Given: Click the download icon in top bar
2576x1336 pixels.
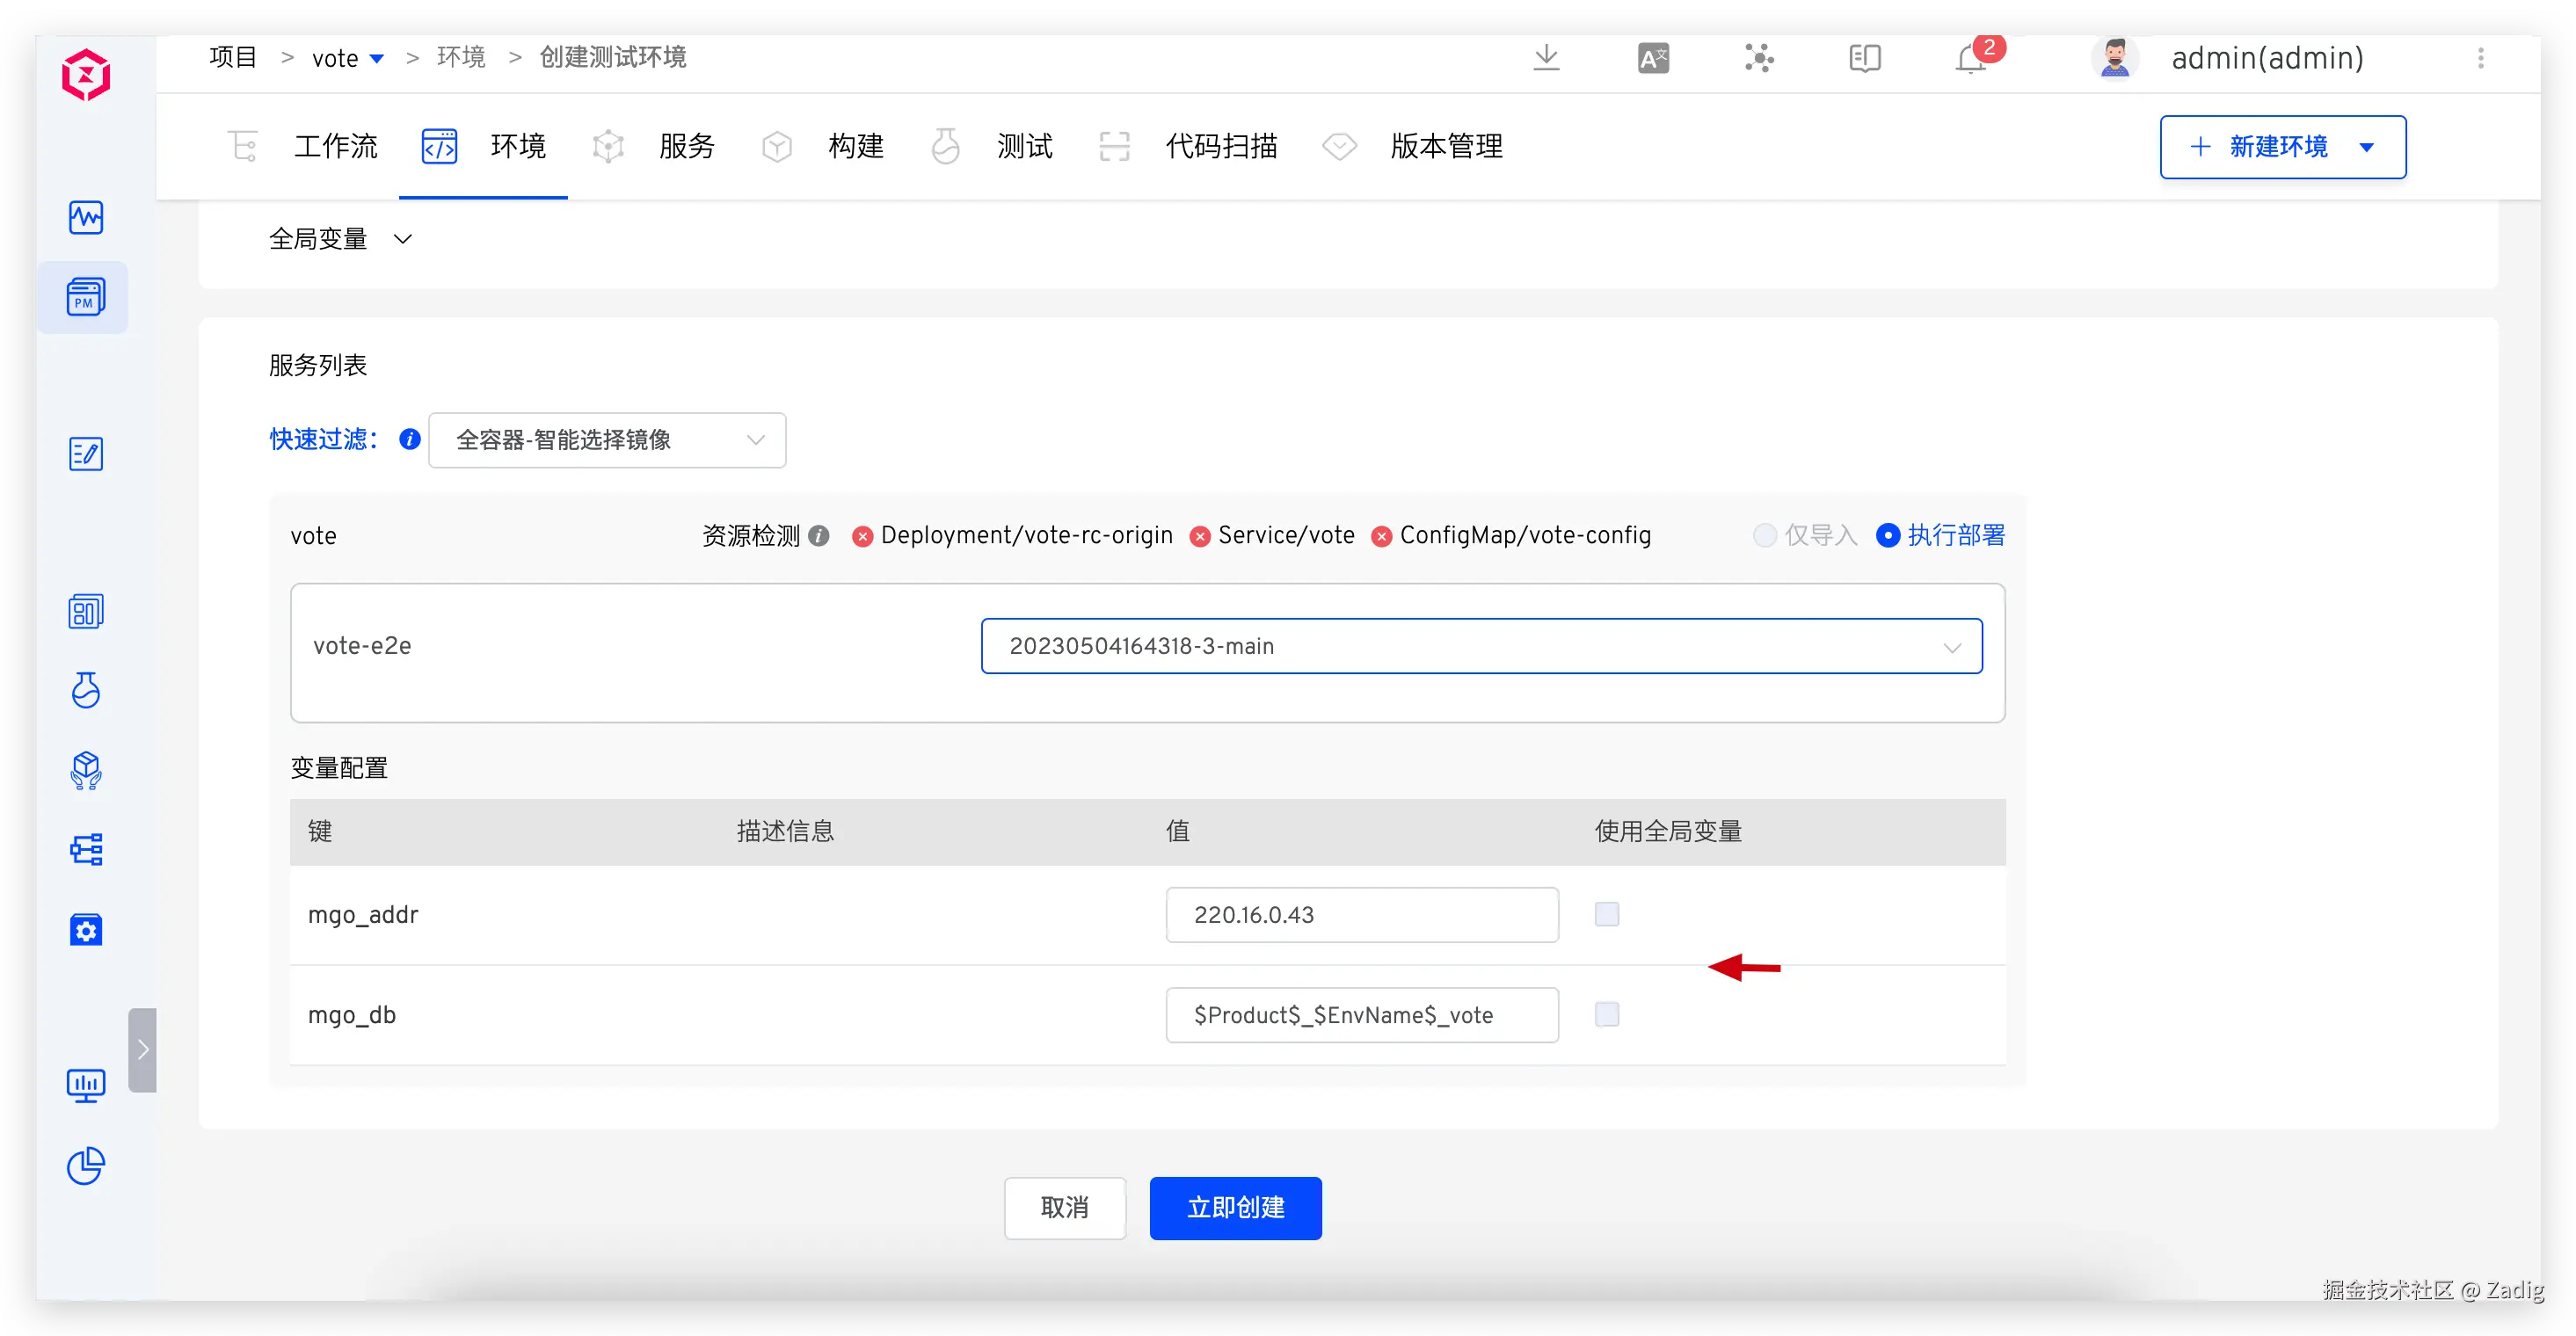Looking at the screenshot, I should [1546, 58].
